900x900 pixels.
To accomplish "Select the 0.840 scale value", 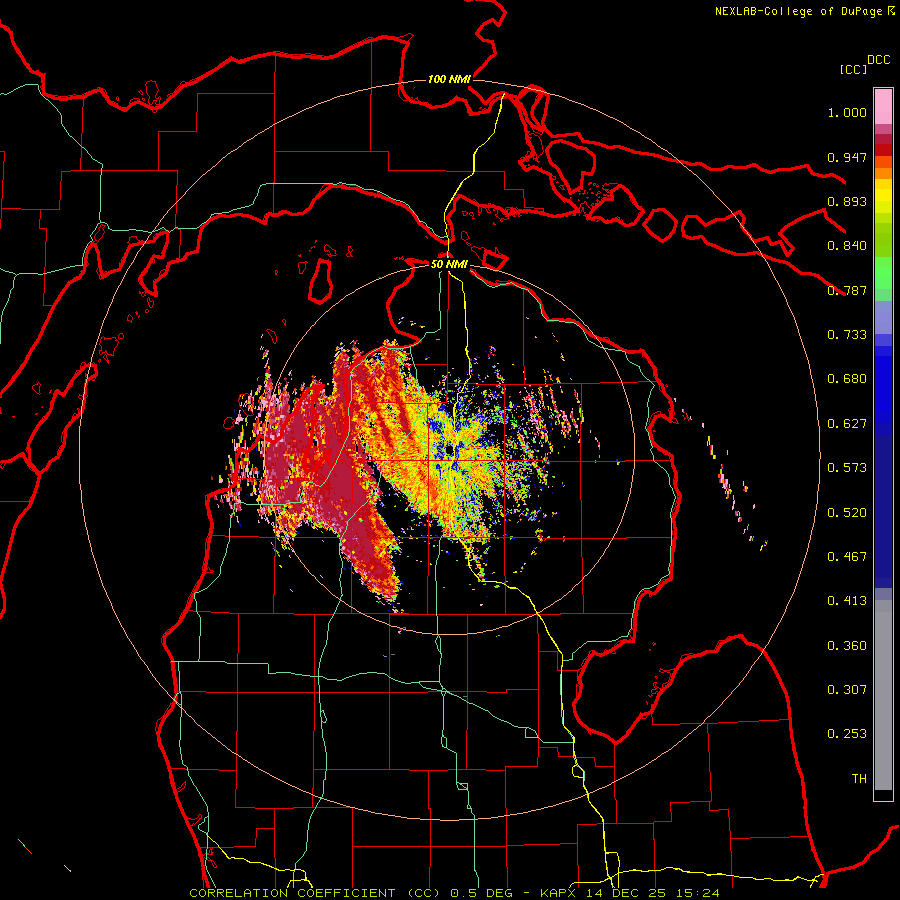I will click(847, 246).
